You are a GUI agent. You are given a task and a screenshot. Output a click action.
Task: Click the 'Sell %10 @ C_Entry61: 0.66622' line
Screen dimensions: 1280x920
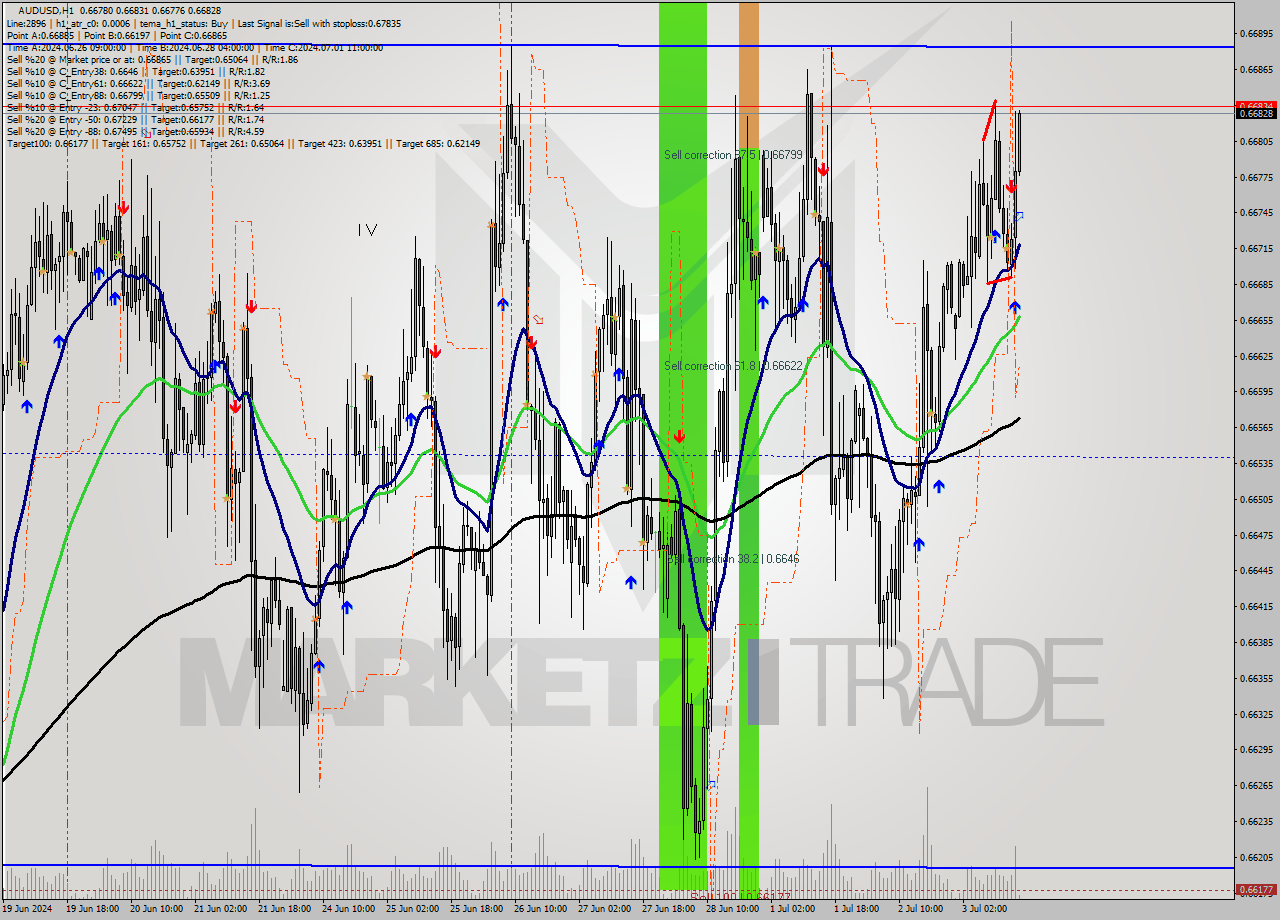138,83
